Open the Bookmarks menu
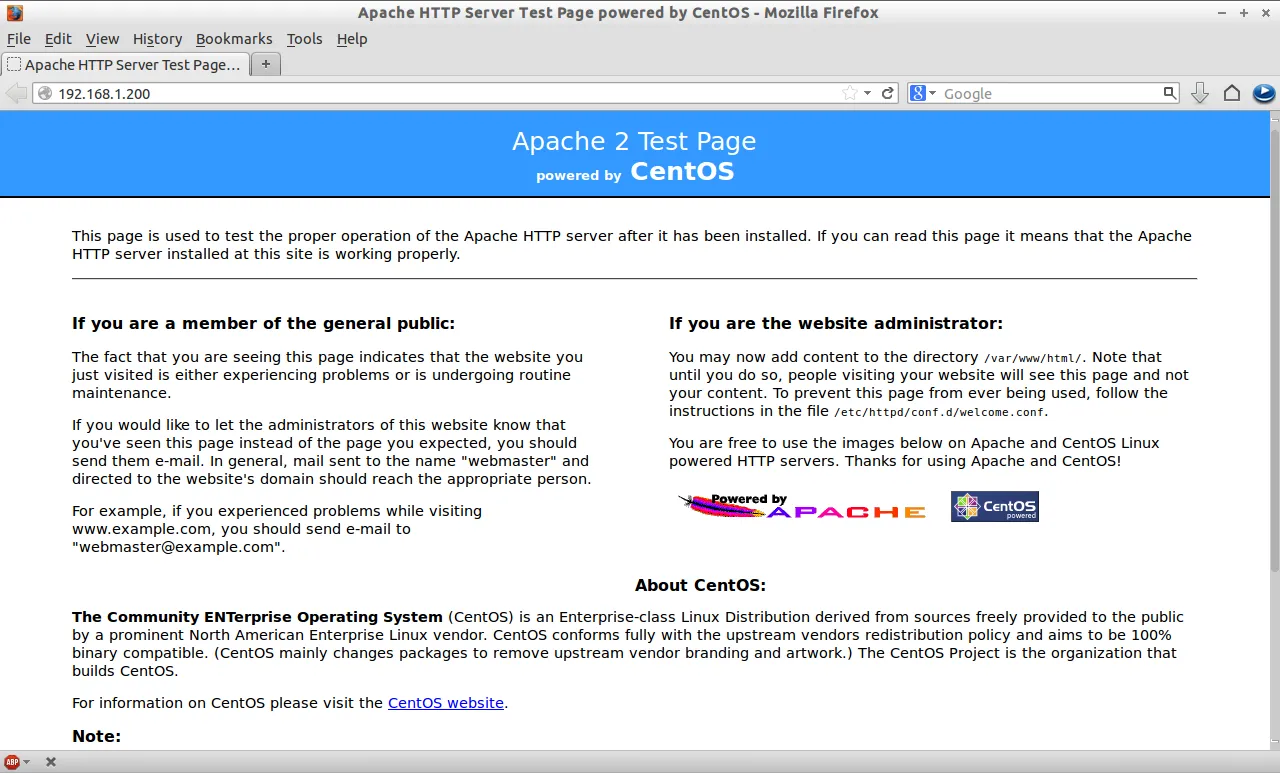 (234, 39)
